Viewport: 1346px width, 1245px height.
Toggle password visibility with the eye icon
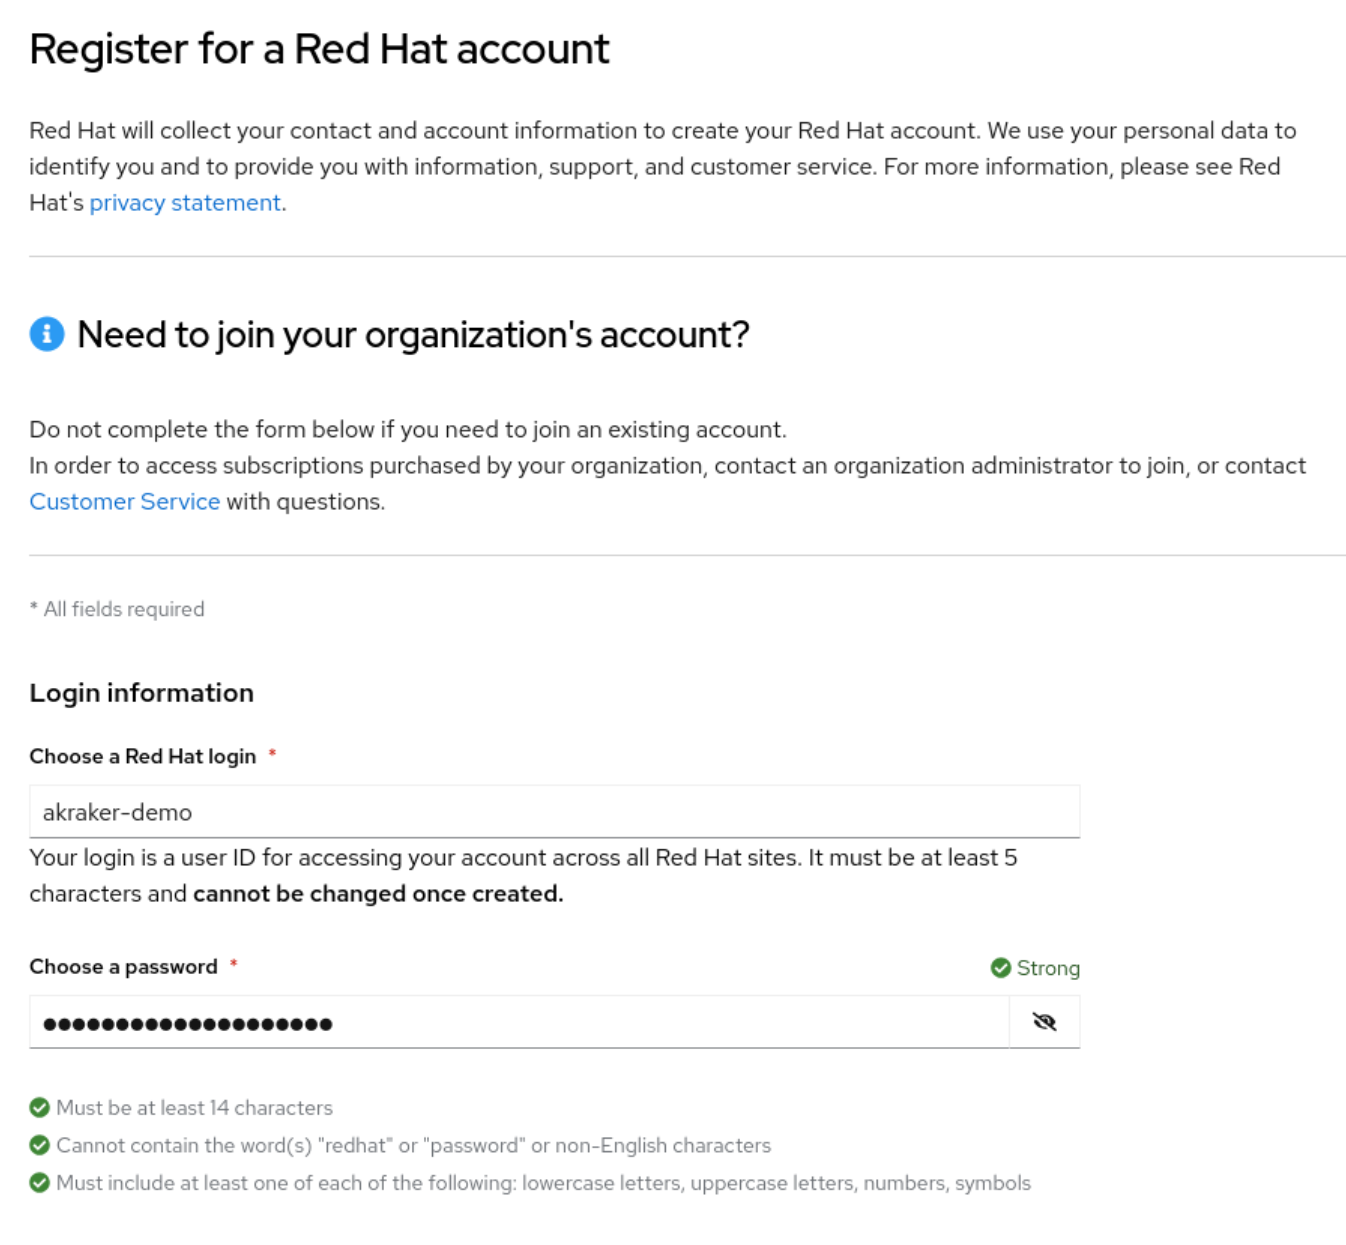point(1044,1022)
